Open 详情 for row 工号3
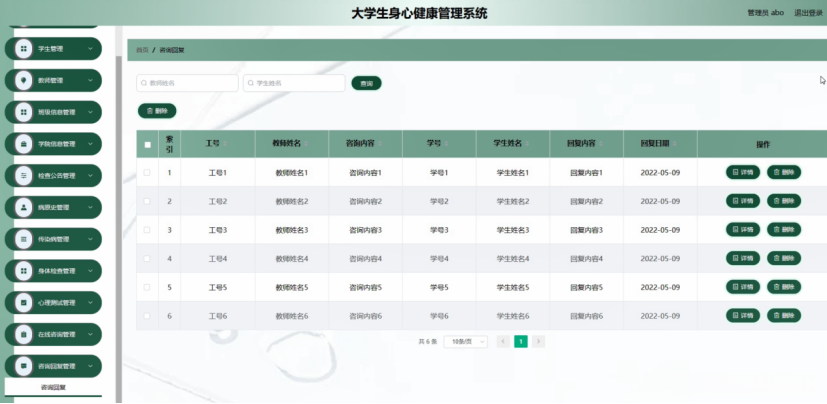The image size is (827, 404). click(x=743, y=229)
